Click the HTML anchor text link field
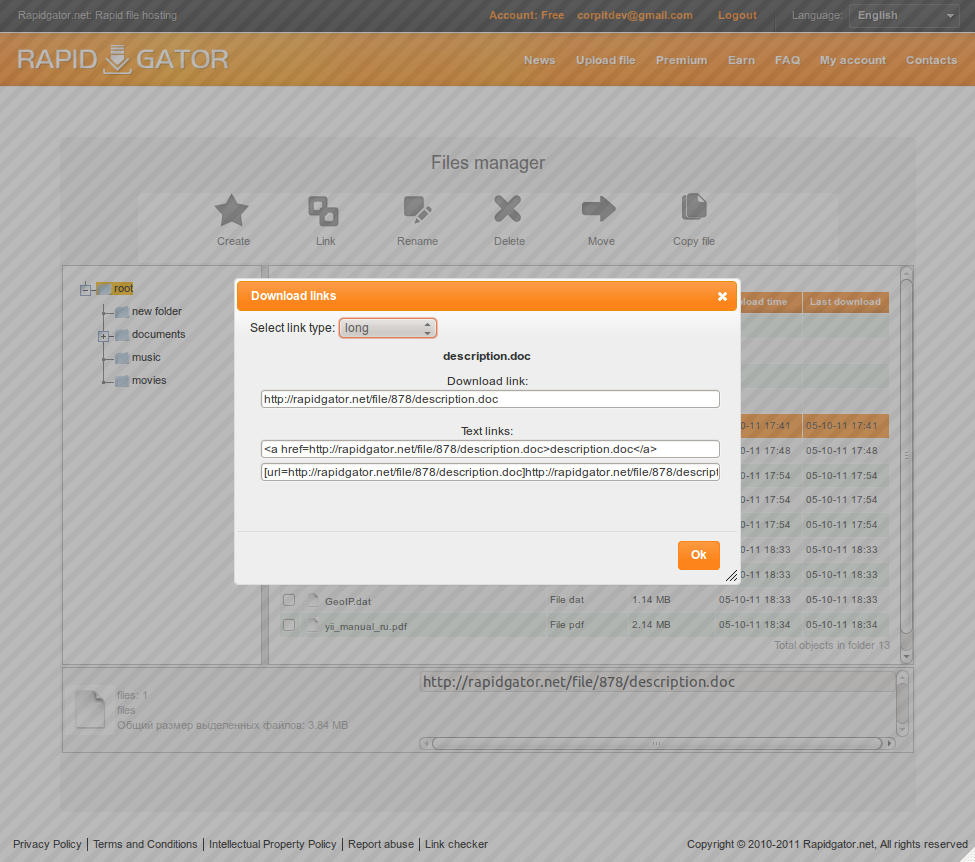975x862 pixels. tap(490, 449)
